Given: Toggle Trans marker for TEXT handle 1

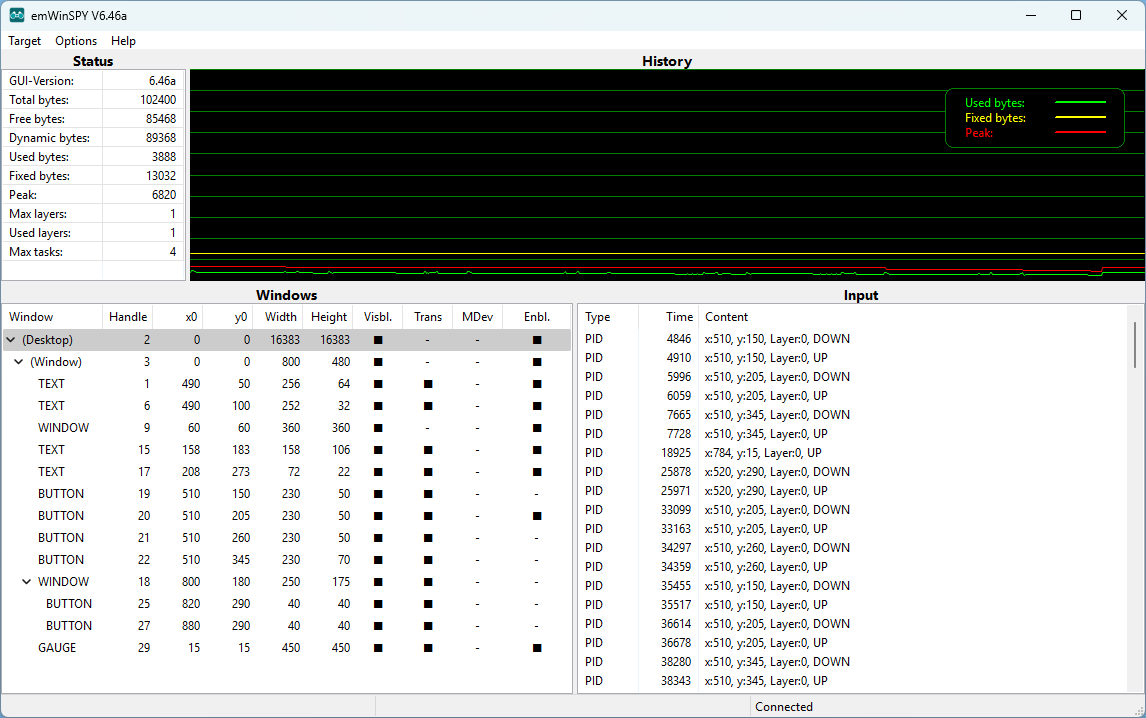Looking at the screenshot, I should (x=428, y=384).
